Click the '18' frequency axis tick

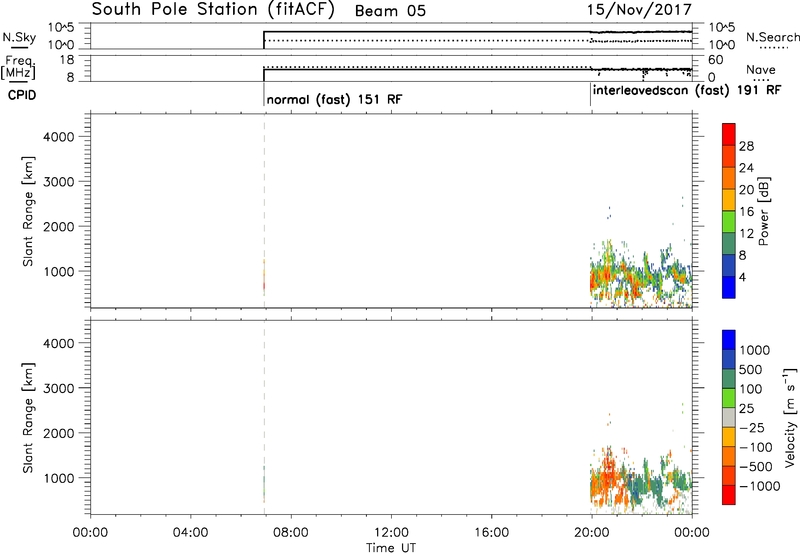[x=66, y=60]
